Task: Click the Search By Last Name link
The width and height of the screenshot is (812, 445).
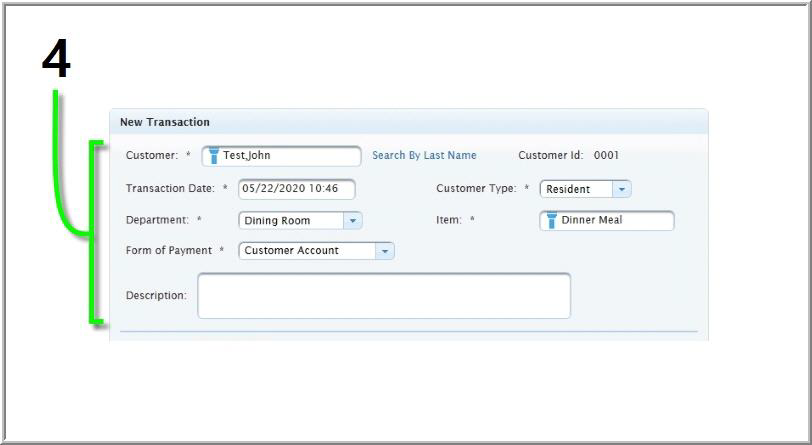Action: tap(424, 156)
